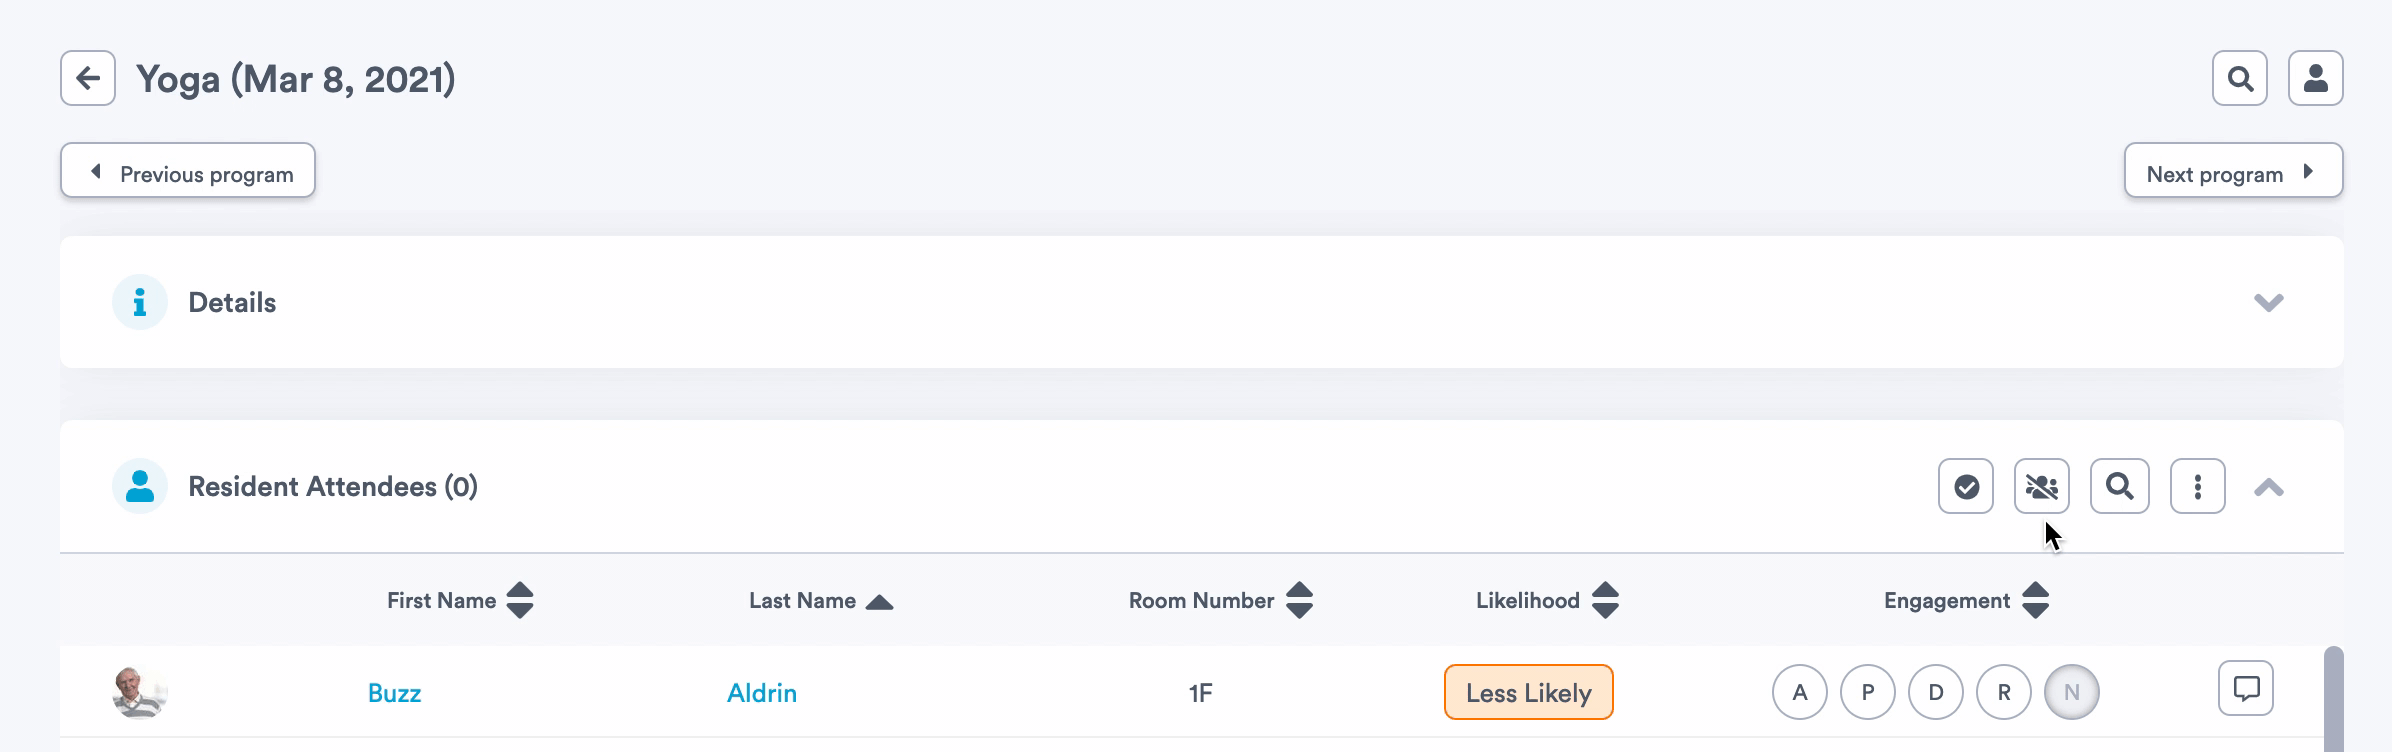Search within Resident Attendees section
The width and height of the screenshot is (2392, 752).
pos(2119,487)
